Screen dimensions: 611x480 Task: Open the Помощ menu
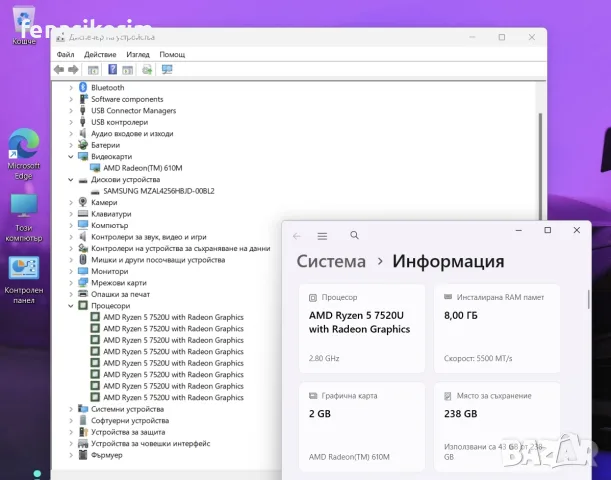point(172,55)
